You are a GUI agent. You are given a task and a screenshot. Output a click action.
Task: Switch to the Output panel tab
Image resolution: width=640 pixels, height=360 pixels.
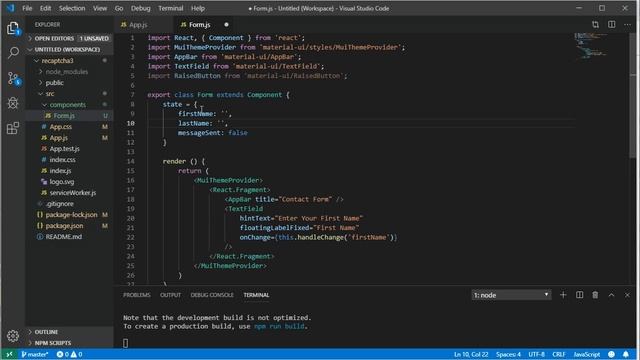(x=170, y=295)
